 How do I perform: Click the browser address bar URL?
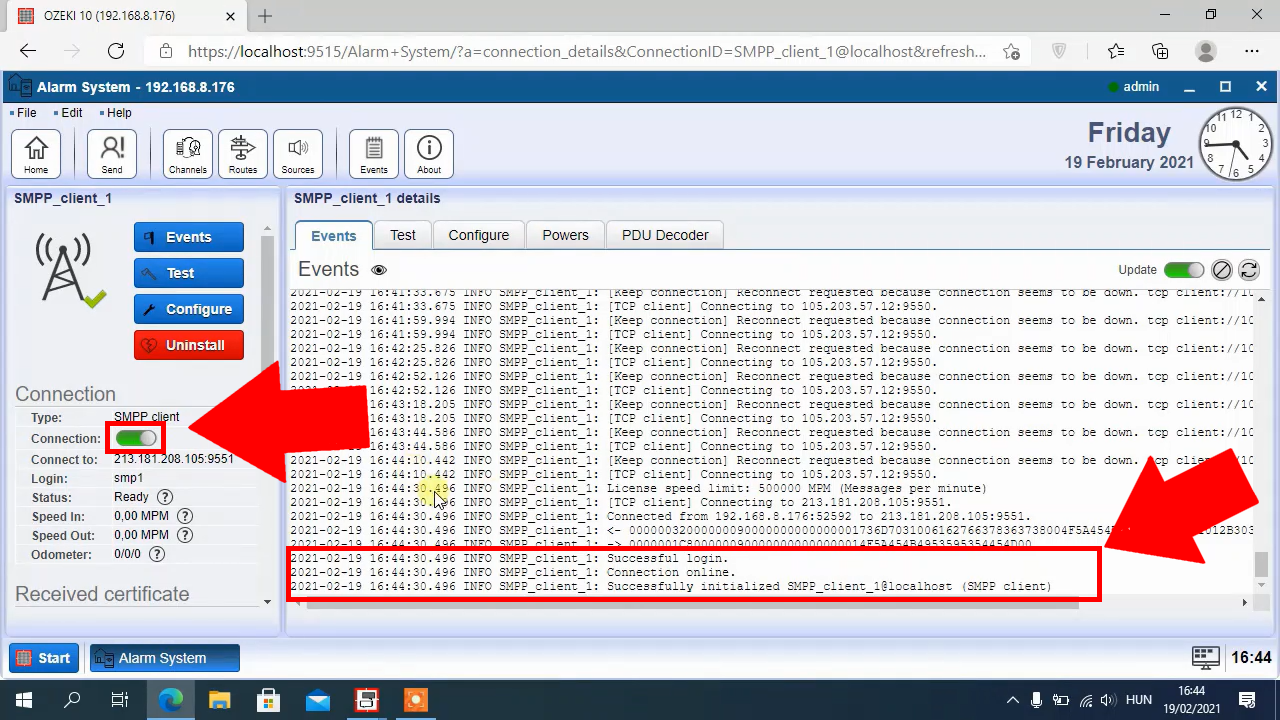pos(587,51)
